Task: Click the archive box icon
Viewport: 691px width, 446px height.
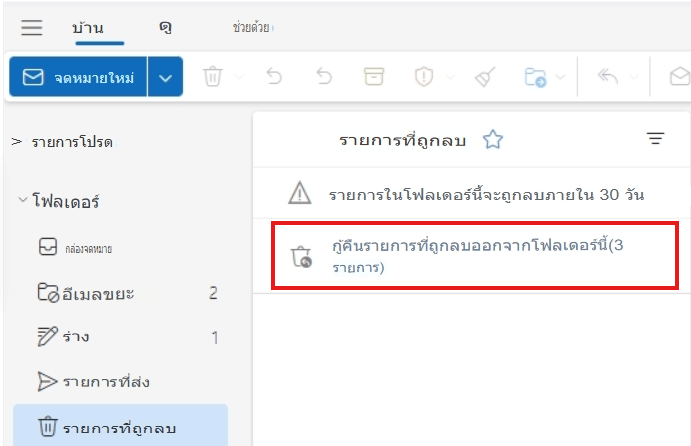Action: [x=374, y=77]
